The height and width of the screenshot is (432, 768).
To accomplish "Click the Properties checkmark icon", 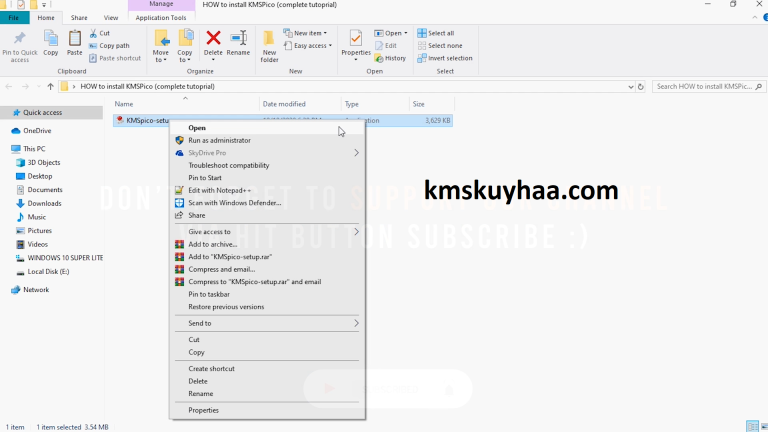I will click(356, 38).
